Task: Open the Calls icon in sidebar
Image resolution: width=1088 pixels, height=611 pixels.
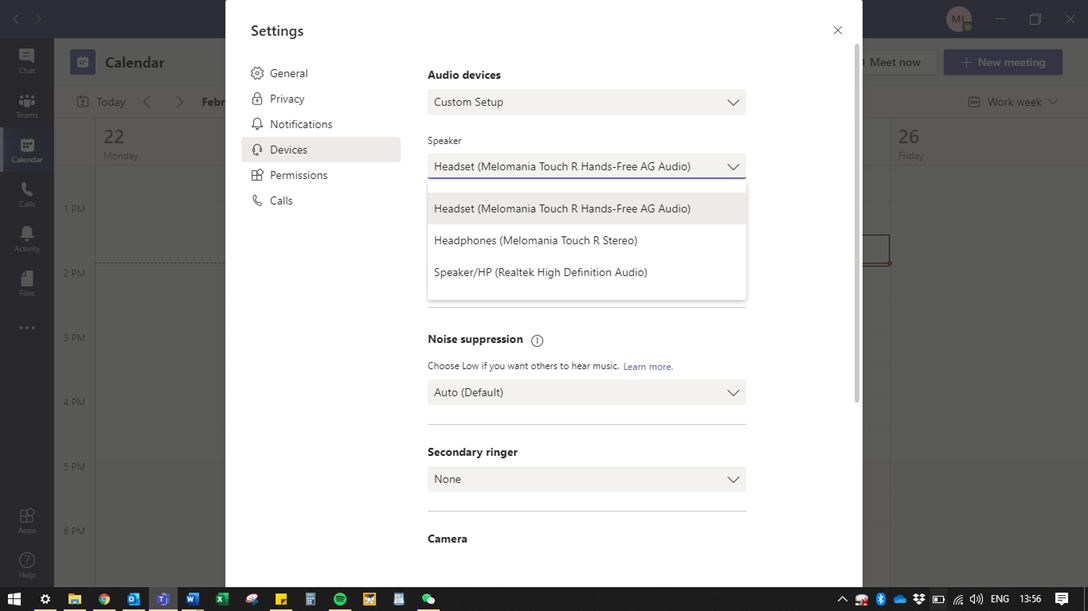Action: 27,194
